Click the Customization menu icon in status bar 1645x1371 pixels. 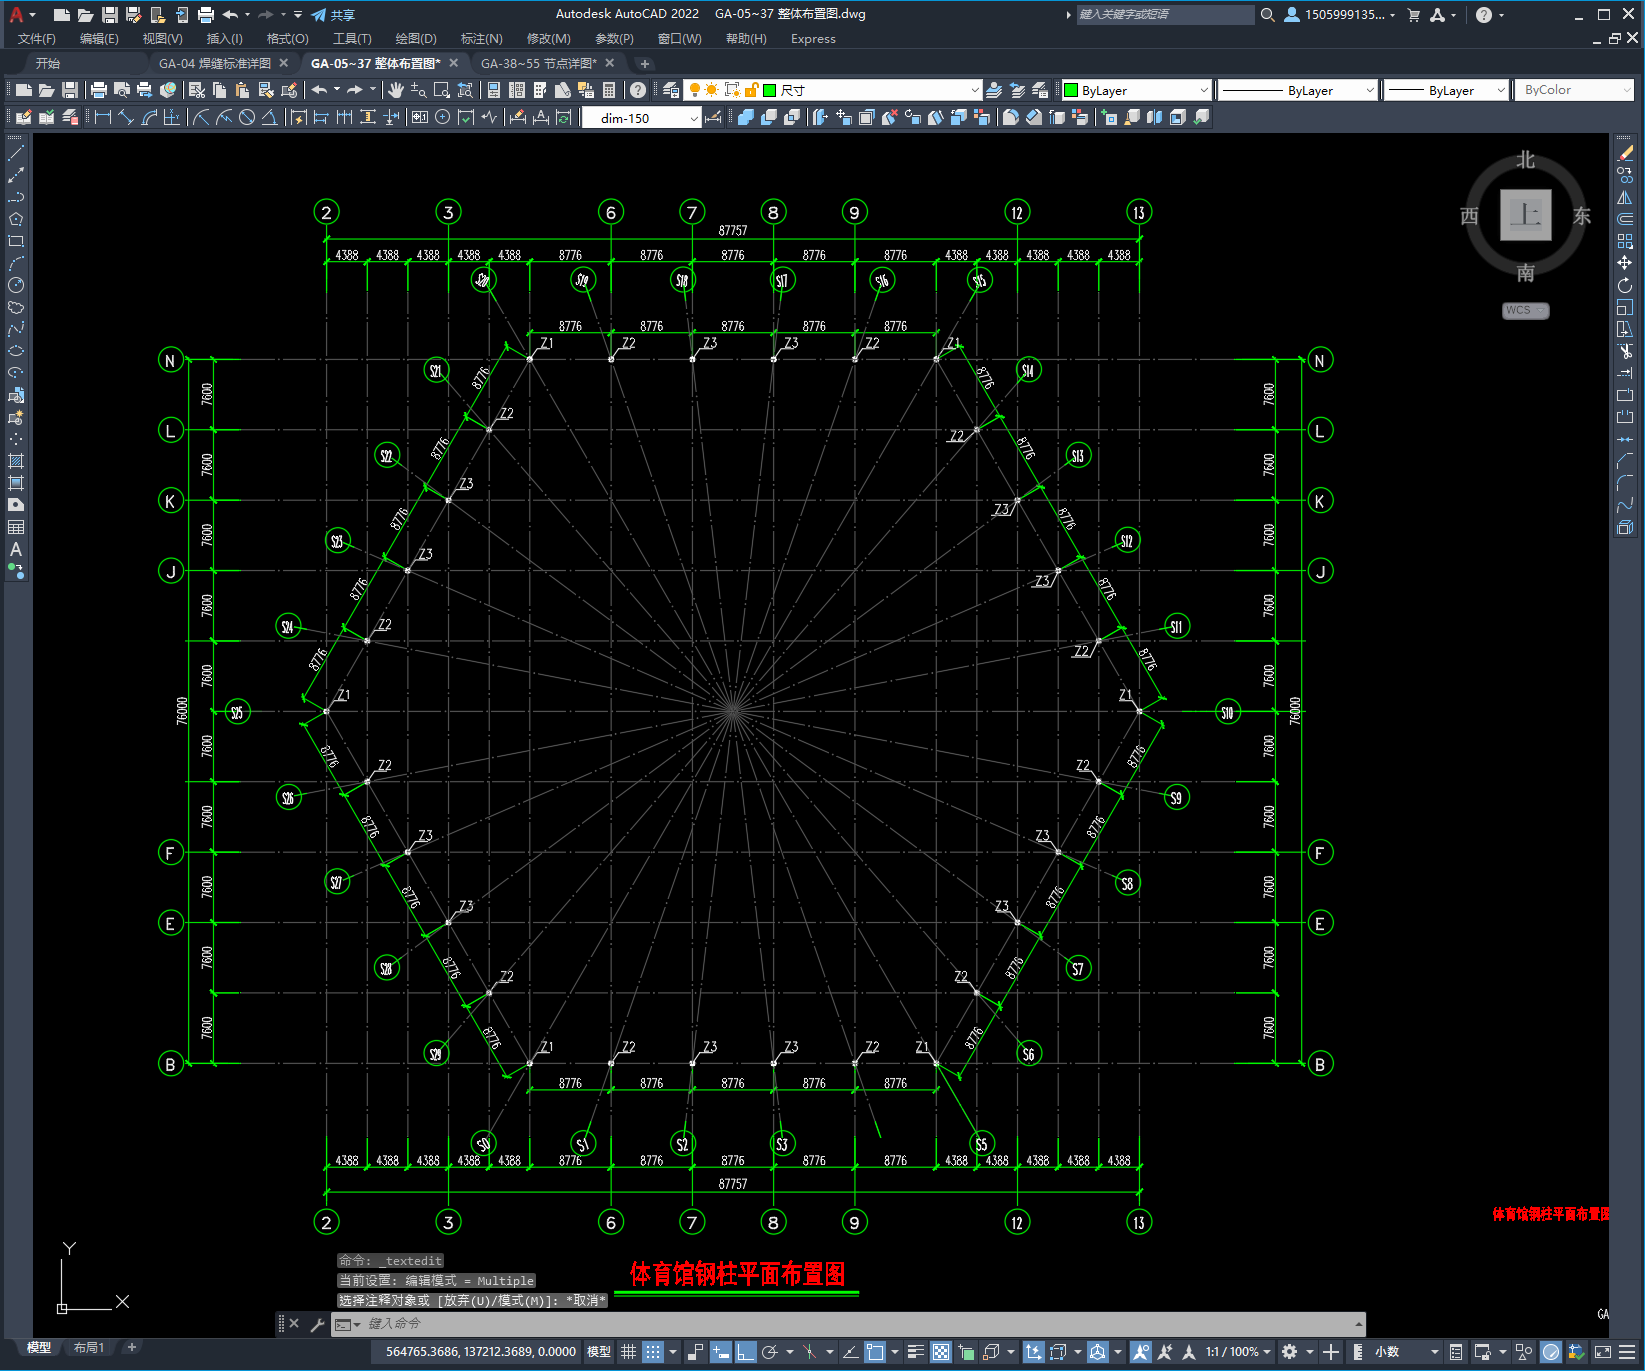point(1629,1352)
